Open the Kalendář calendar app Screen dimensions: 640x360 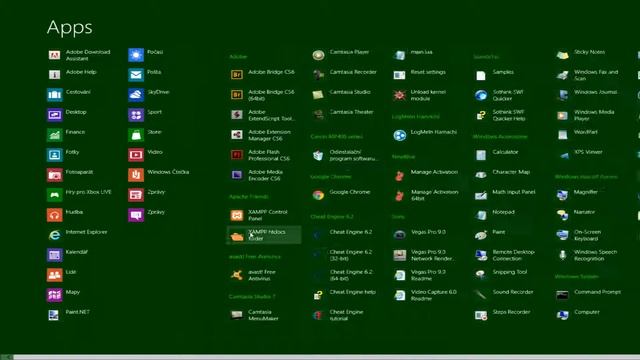tap(68, 255)
